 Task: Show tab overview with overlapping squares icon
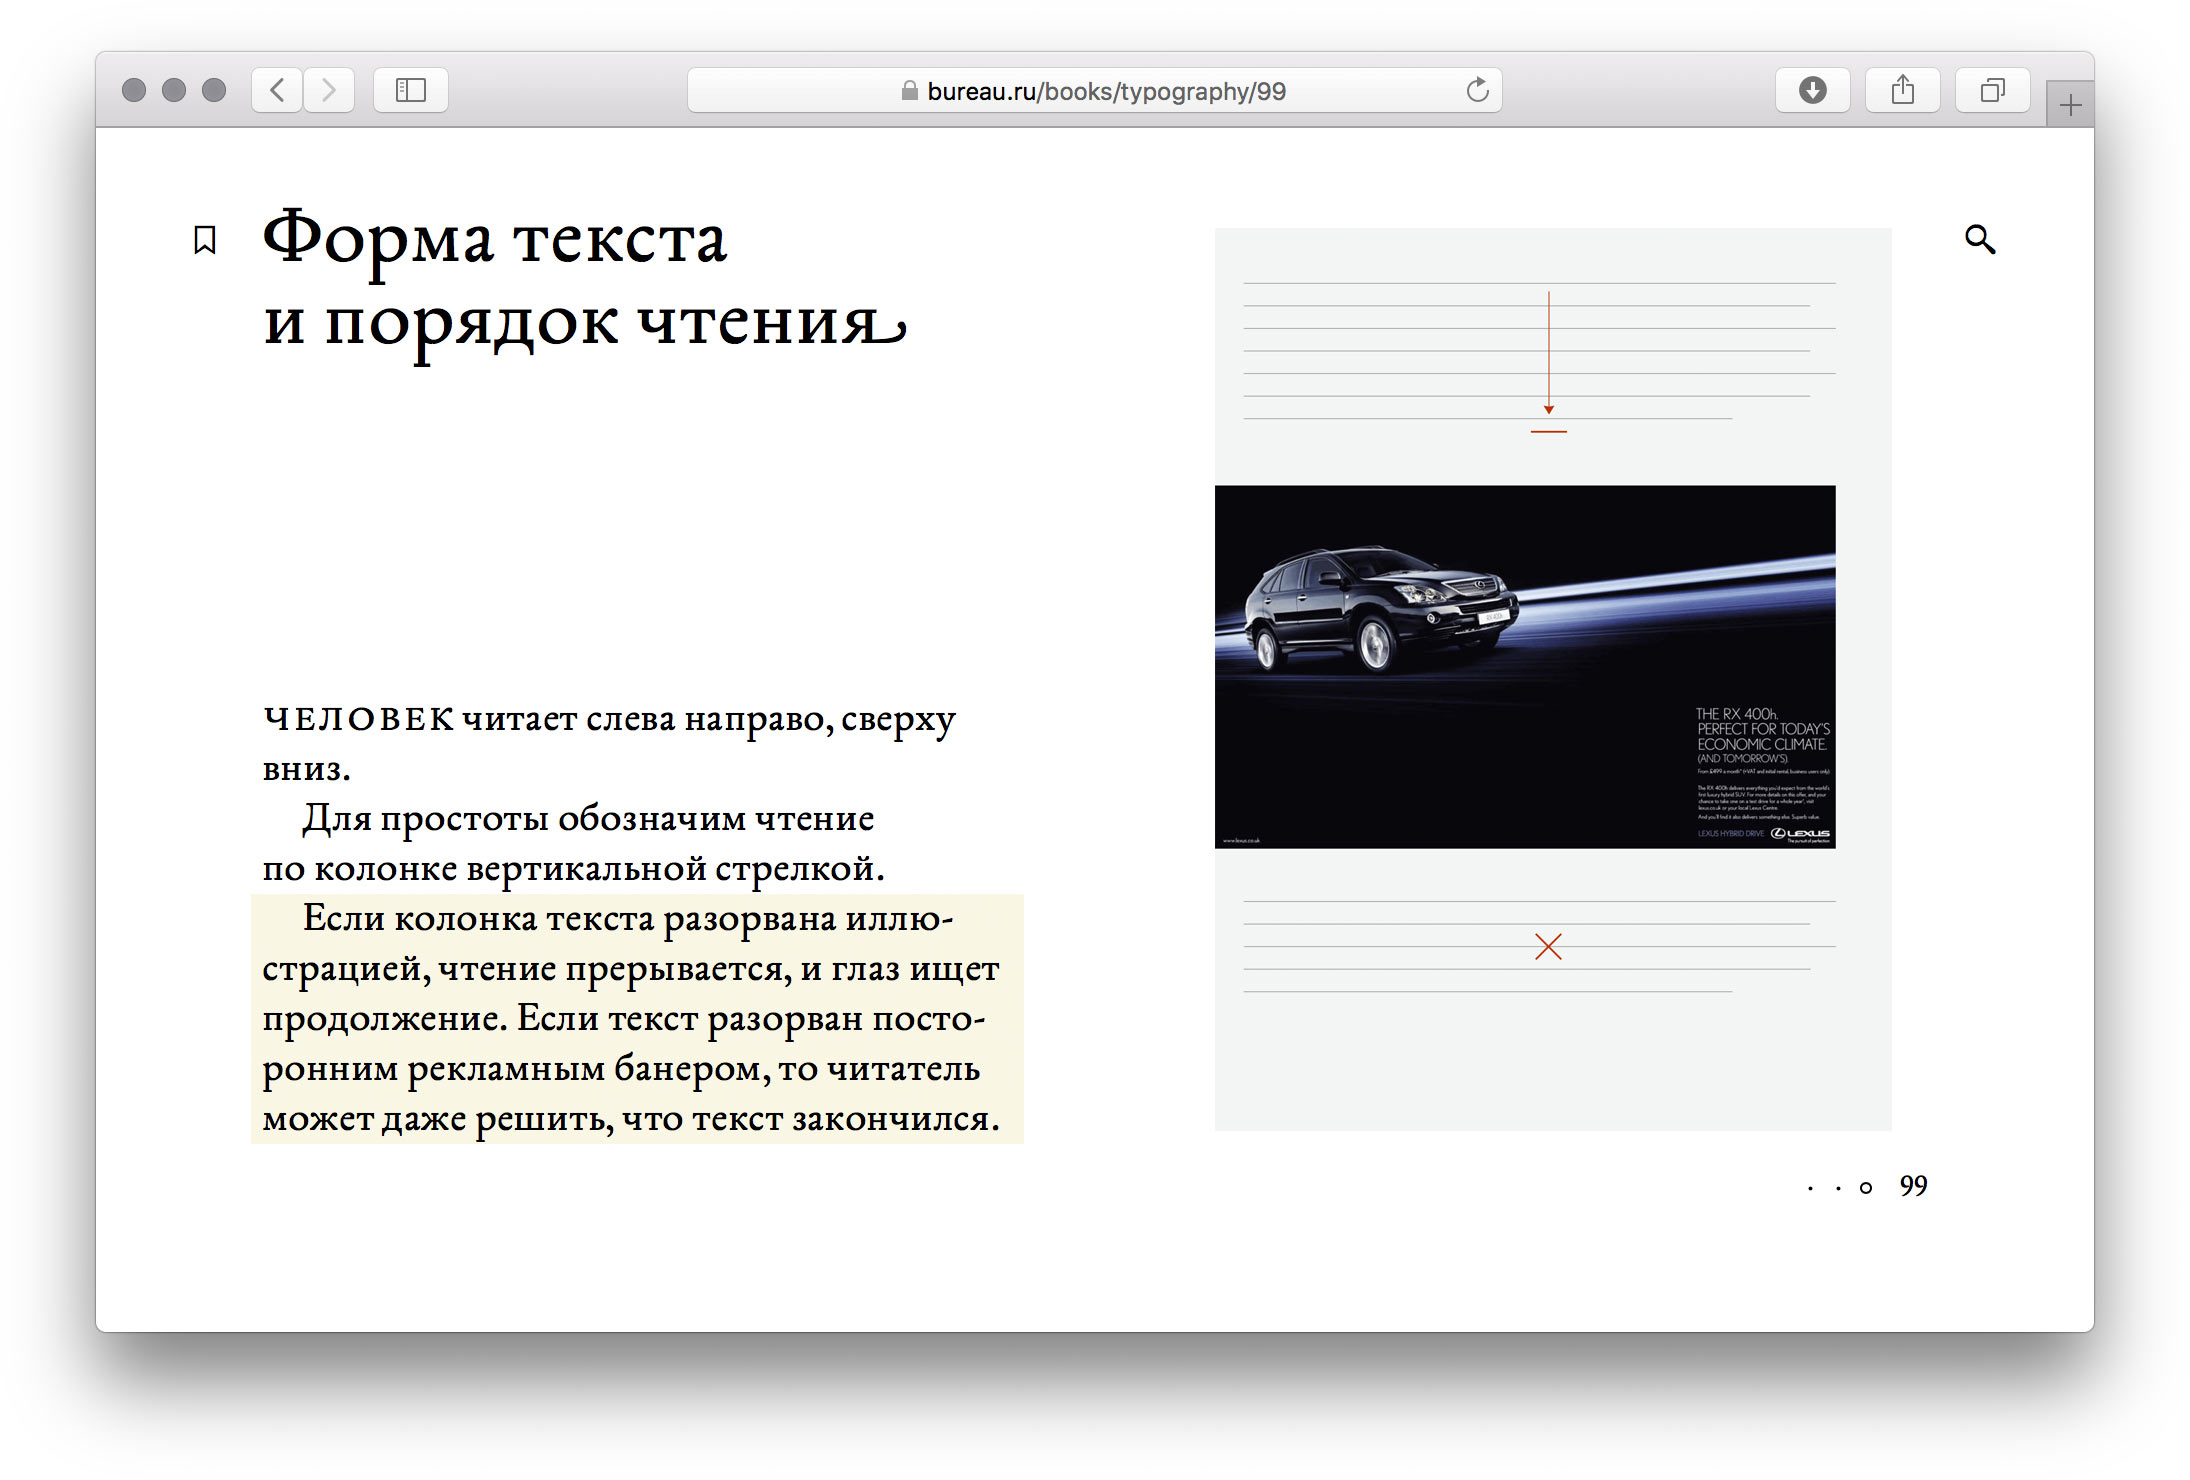click(1992, 91)
